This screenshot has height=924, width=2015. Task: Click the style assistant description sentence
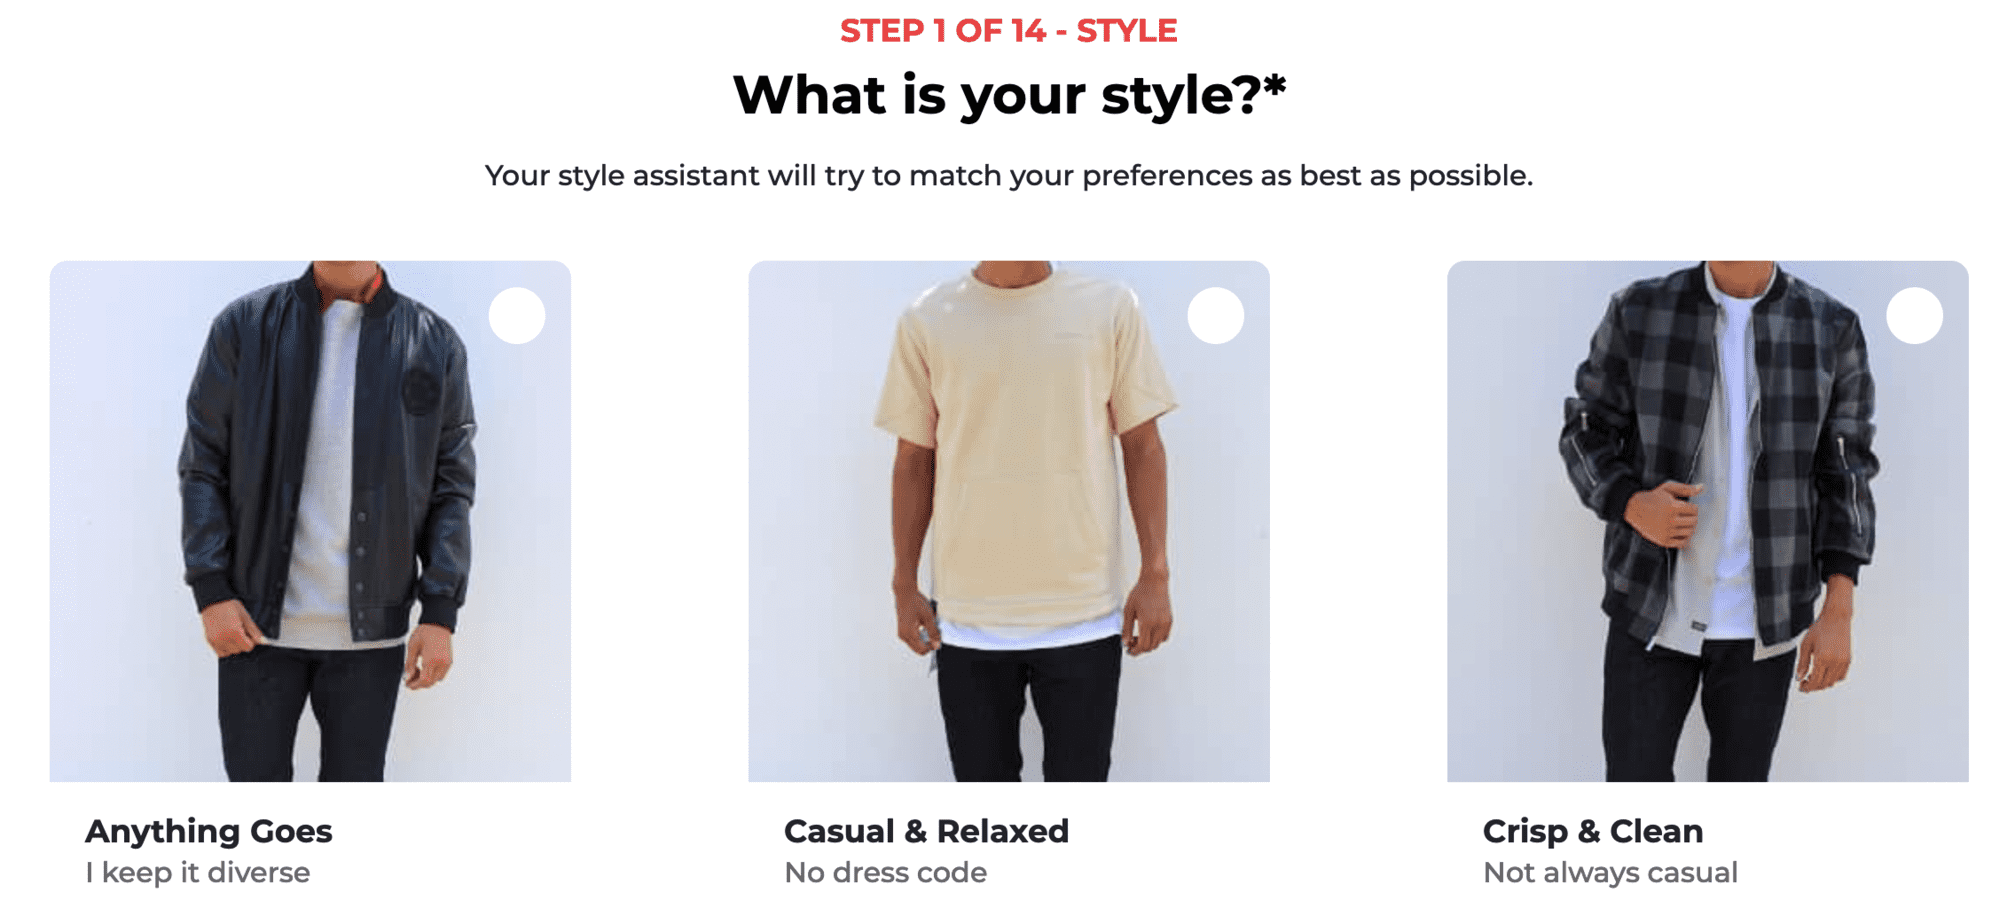[x=1008, y=176]
